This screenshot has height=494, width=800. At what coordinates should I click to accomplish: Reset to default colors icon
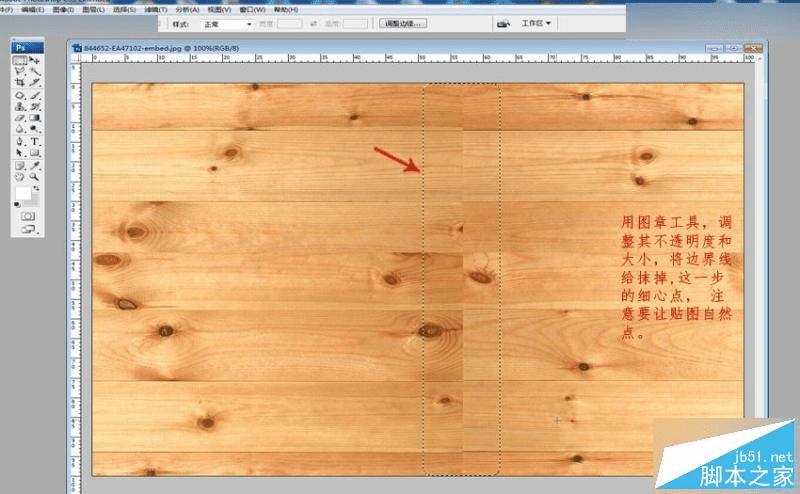click(17, 205)
